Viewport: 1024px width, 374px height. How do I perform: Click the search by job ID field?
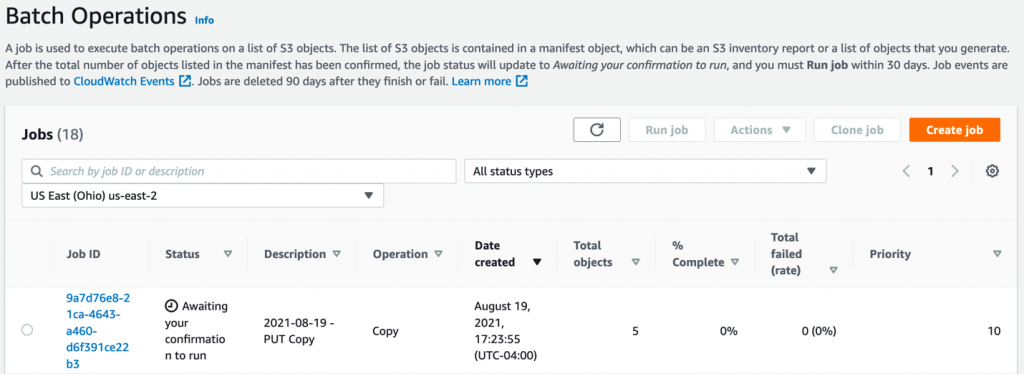[239, 171]
